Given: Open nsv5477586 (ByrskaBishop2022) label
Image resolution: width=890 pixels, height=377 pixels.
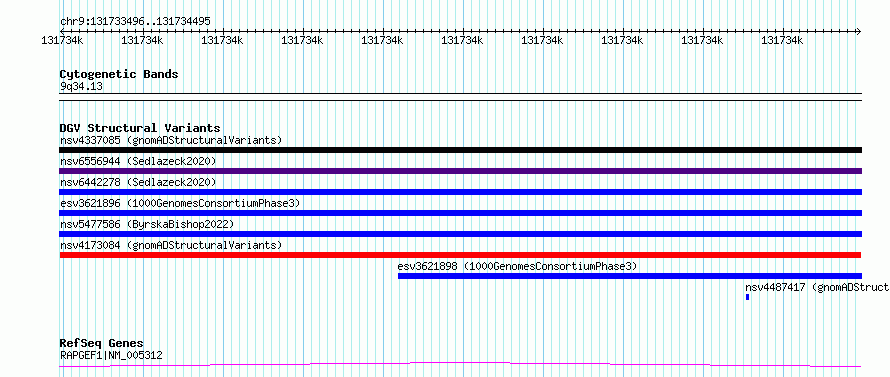Looking at the screenshot, I should click(146, 224).
